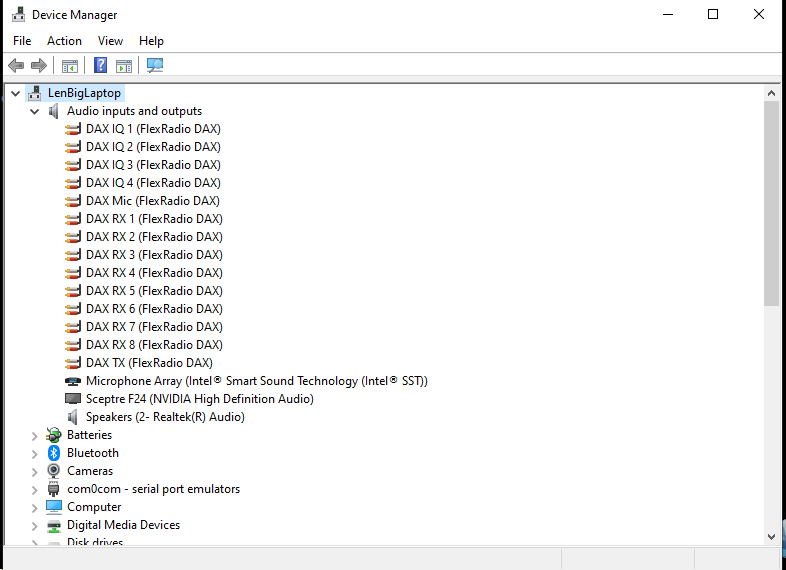Select DAX RX 3 (FlexRadio DAX)
Viewport: 786px width, 570px height.
click(154, 255)
